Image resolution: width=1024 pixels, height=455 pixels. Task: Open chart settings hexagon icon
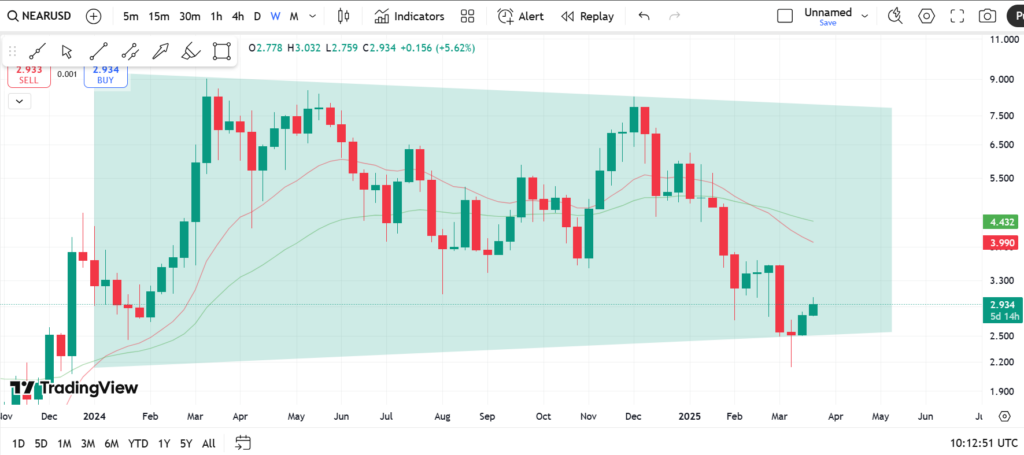click(x=926, y=16)
